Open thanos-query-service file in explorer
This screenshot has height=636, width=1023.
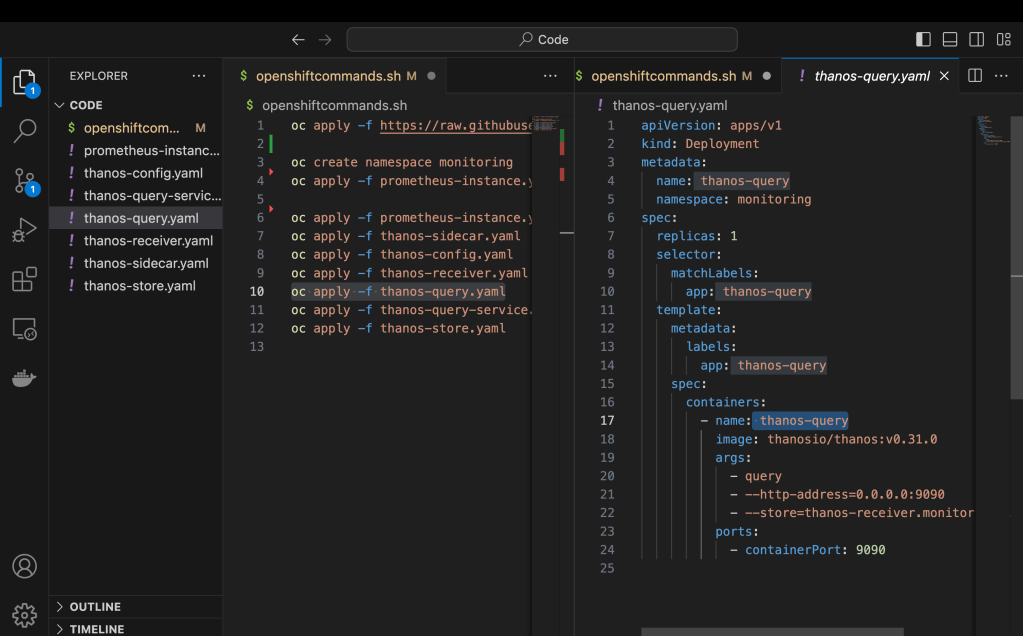point(136,196)
